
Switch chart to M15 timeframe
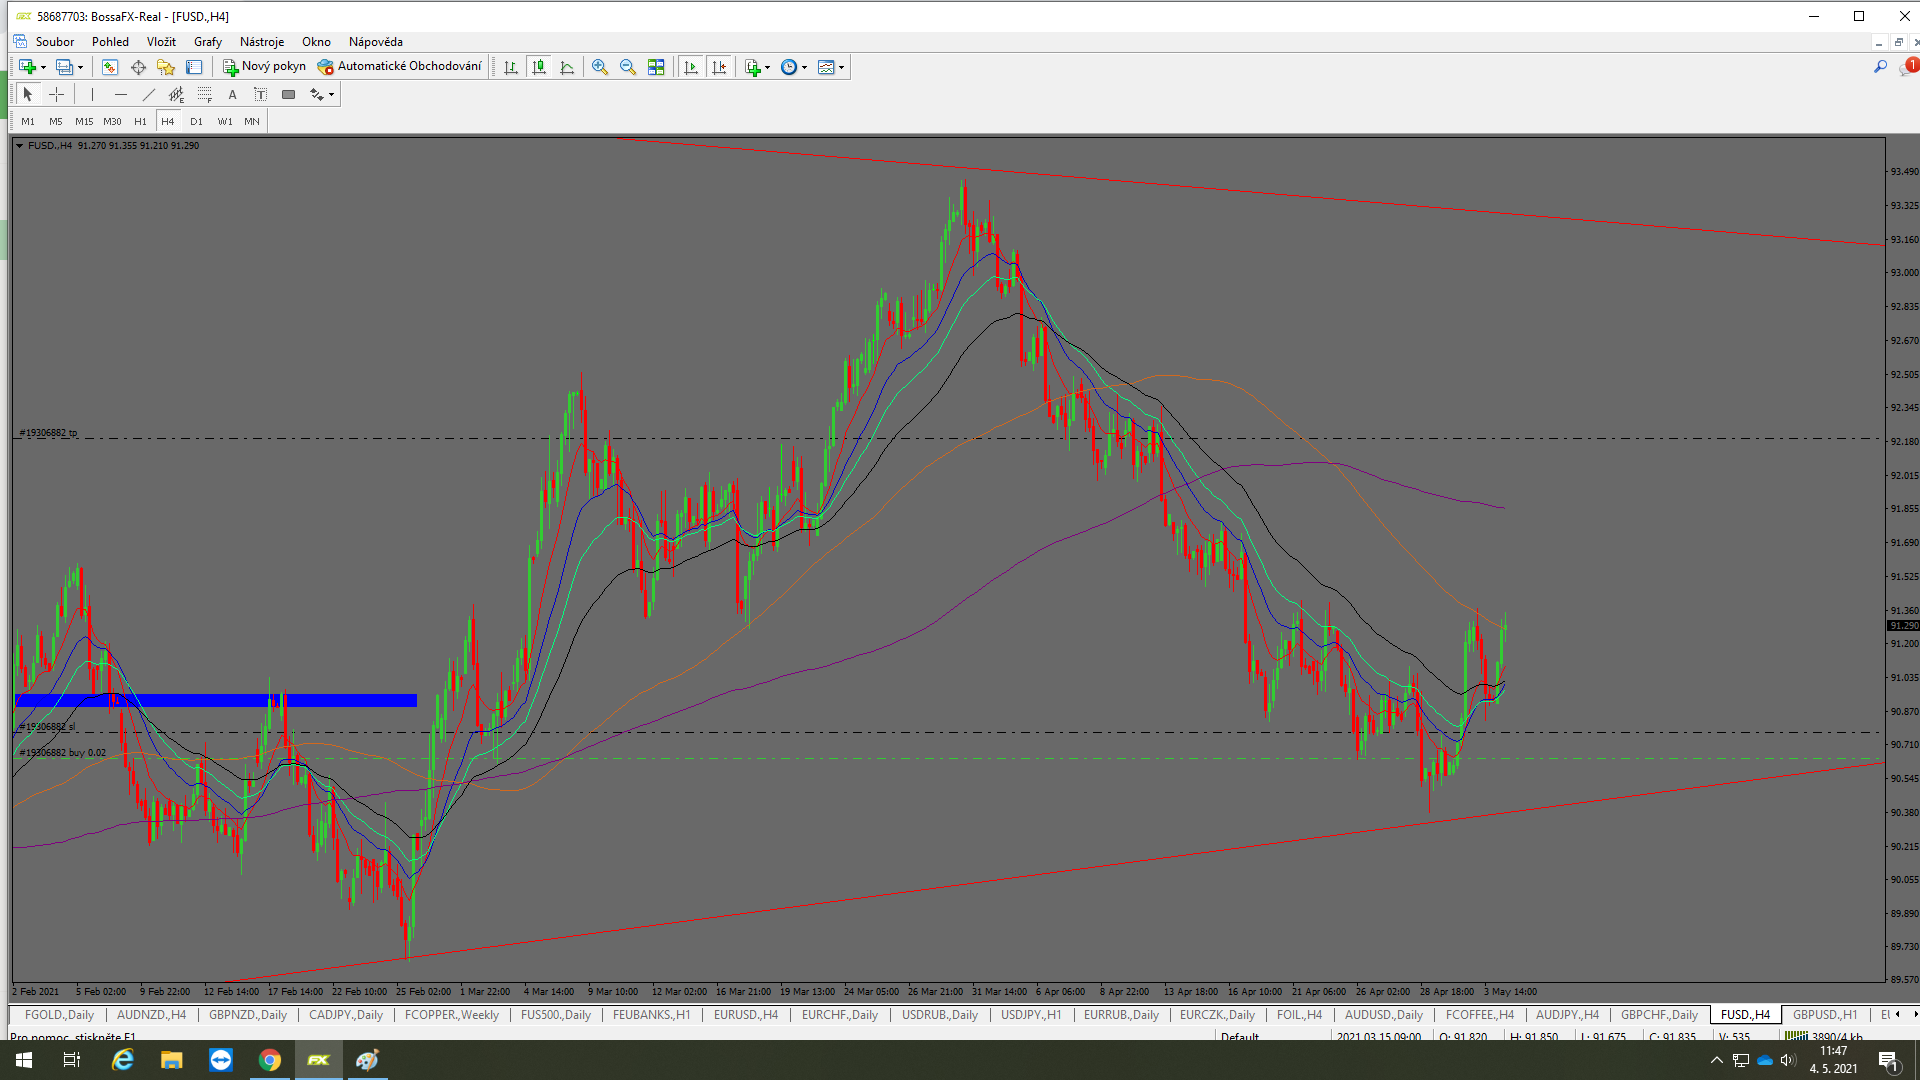[84, 121]
